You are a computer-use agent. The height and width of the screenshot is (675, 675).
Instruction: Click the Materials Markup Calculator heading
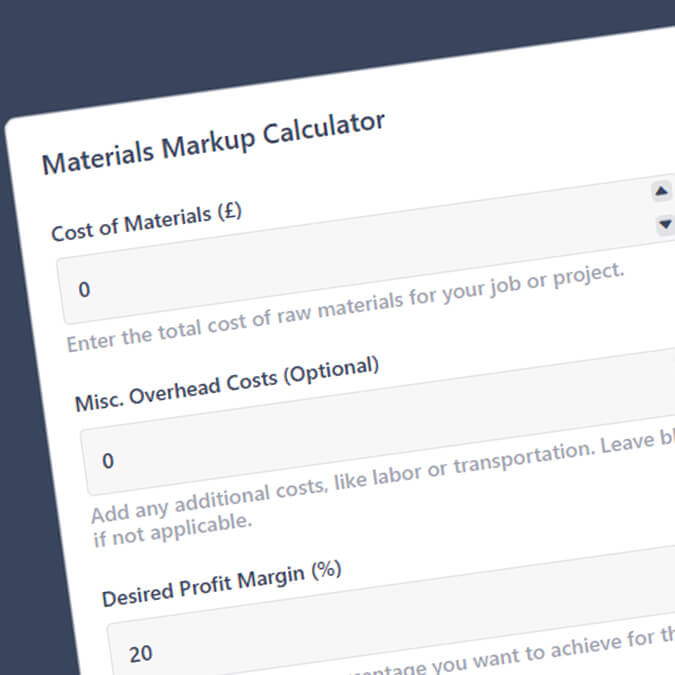click(213, 143)
